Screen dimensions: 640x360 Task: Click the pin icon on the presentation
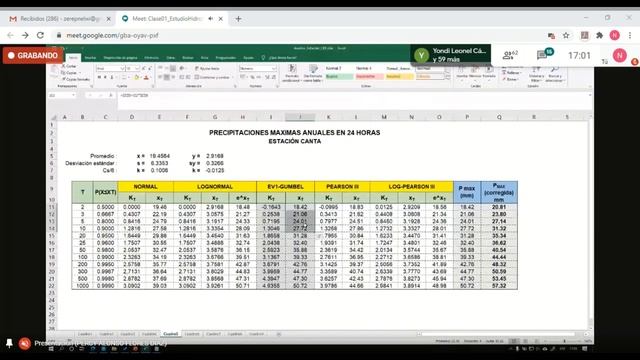(9, 343)
